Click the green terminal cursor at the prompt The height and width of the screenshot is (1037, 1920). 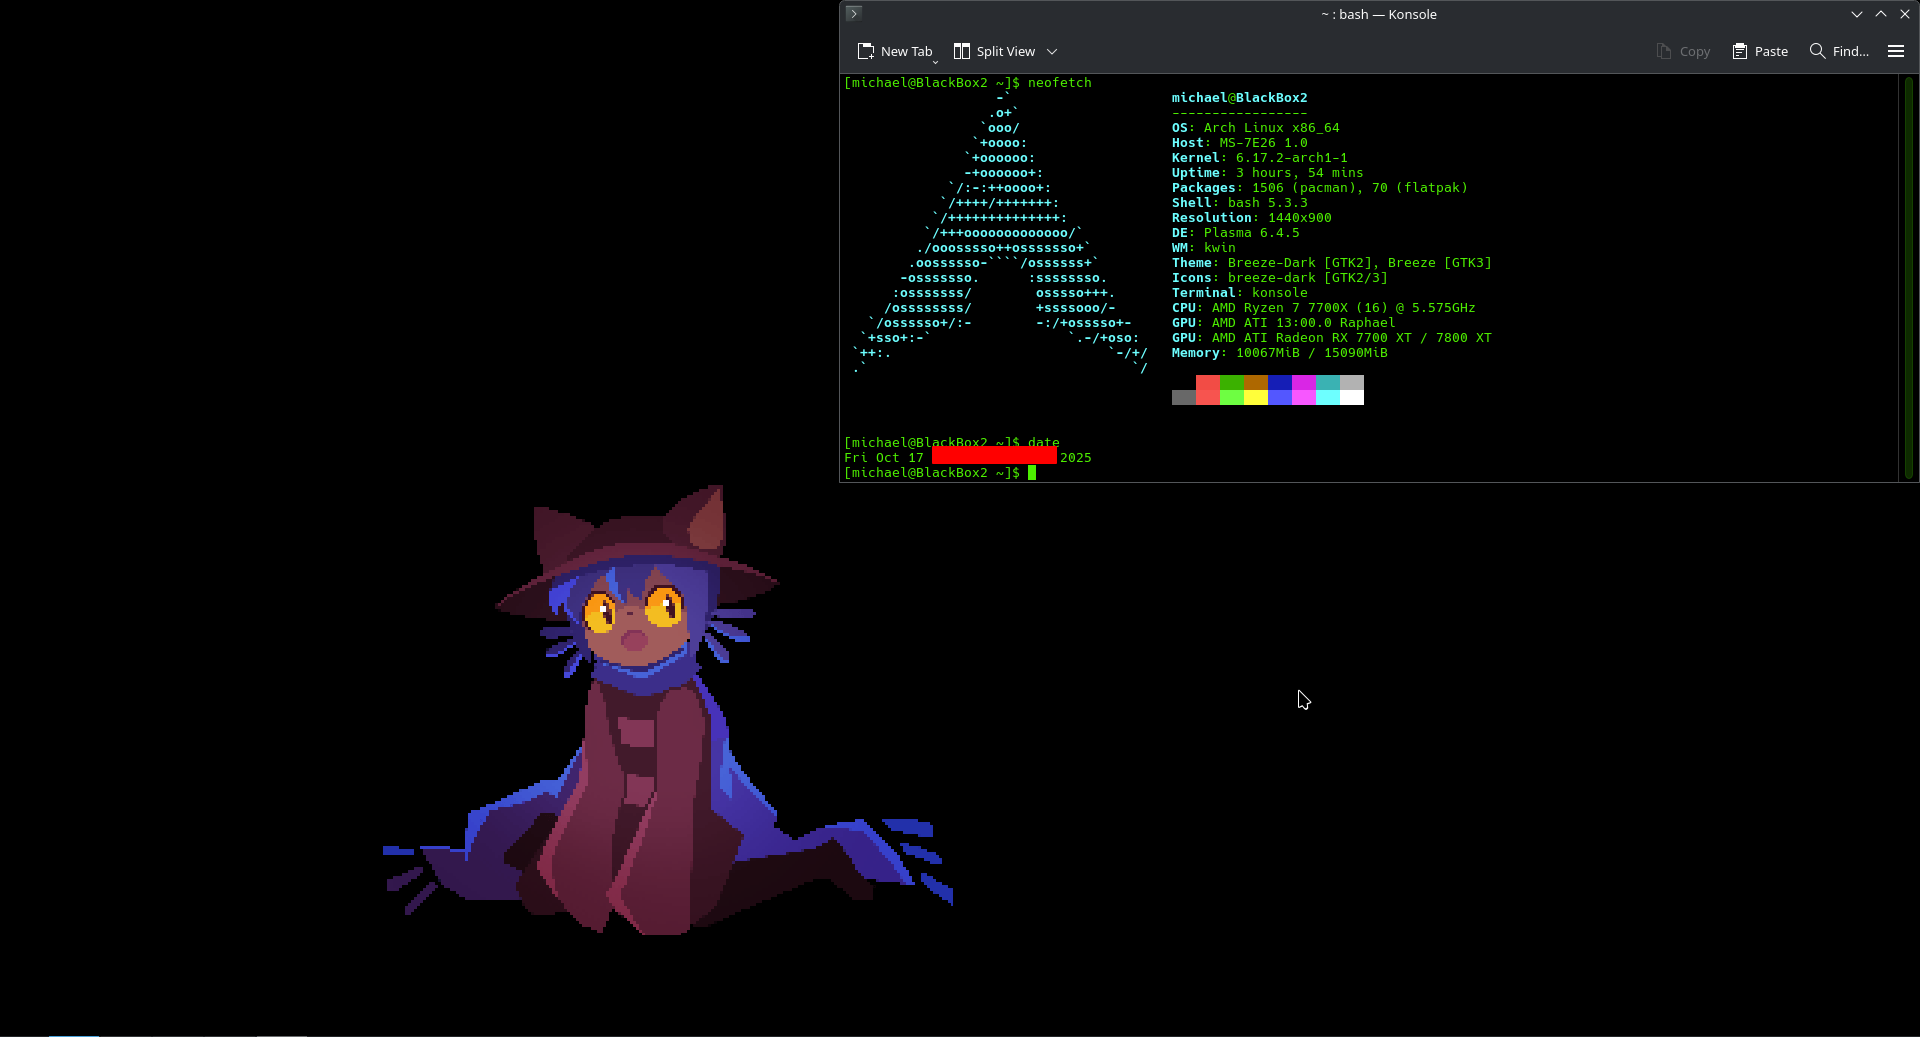point(1032,473)
